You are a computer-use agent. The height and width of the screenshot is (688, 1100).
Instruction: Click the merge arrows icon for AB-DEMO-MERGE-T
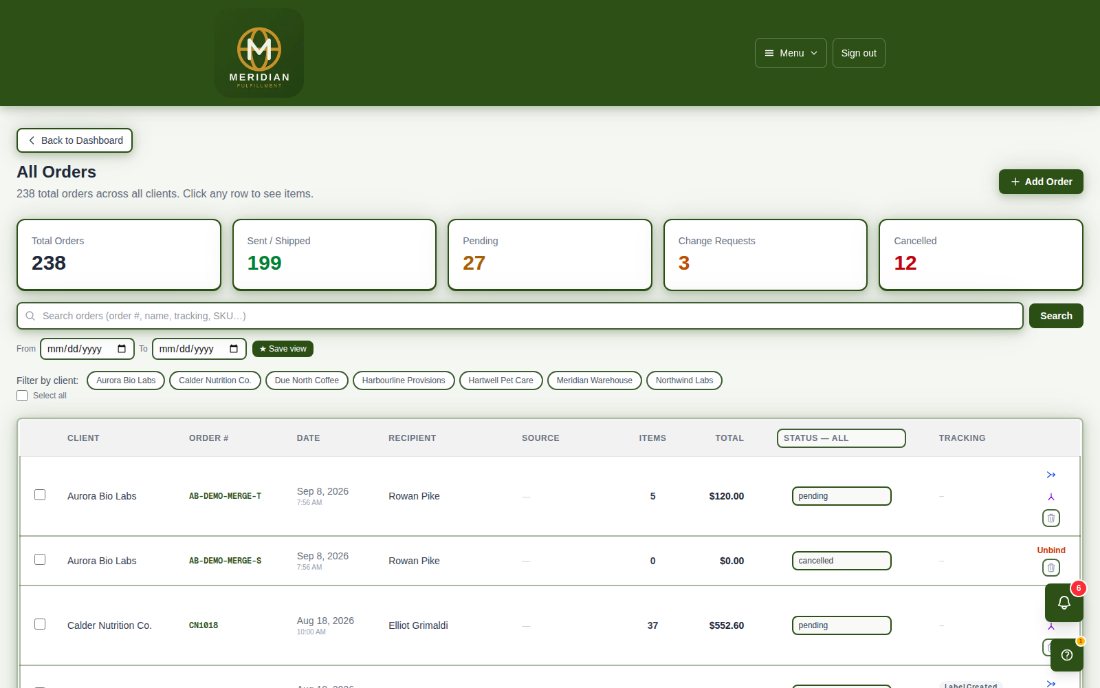coord(1051,475)
